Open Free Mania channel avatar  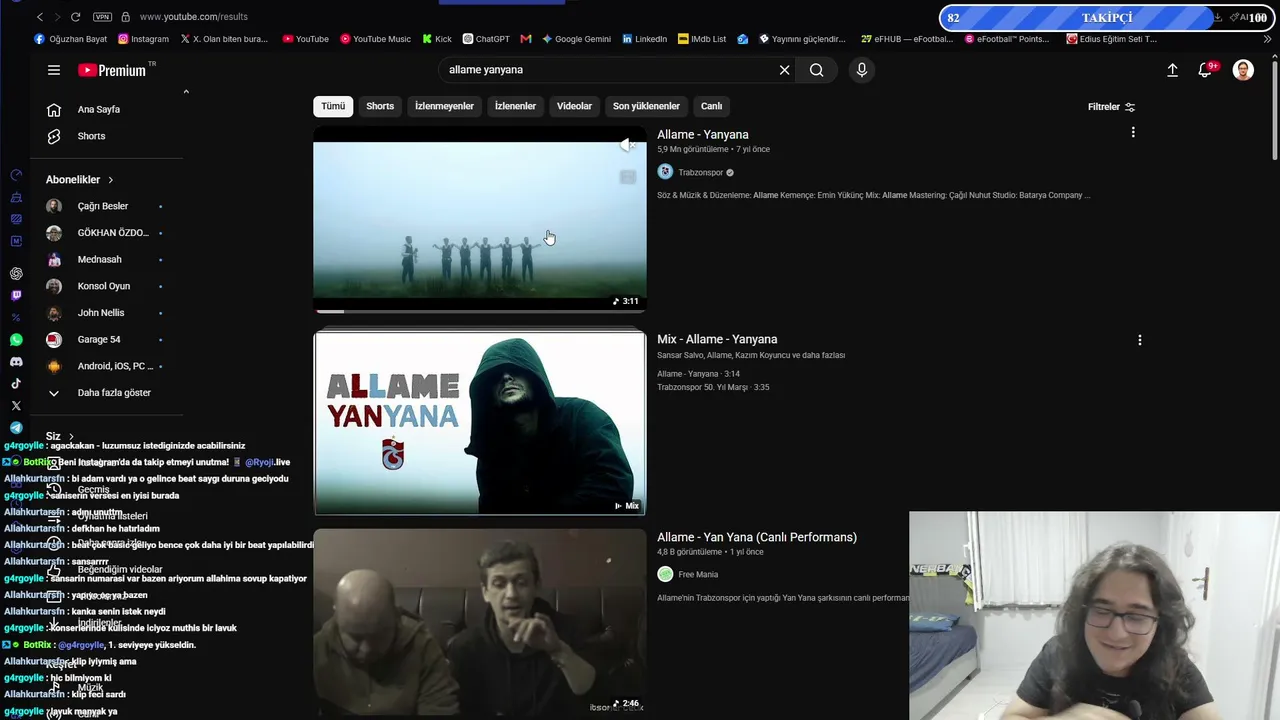[x=665, y=574]
